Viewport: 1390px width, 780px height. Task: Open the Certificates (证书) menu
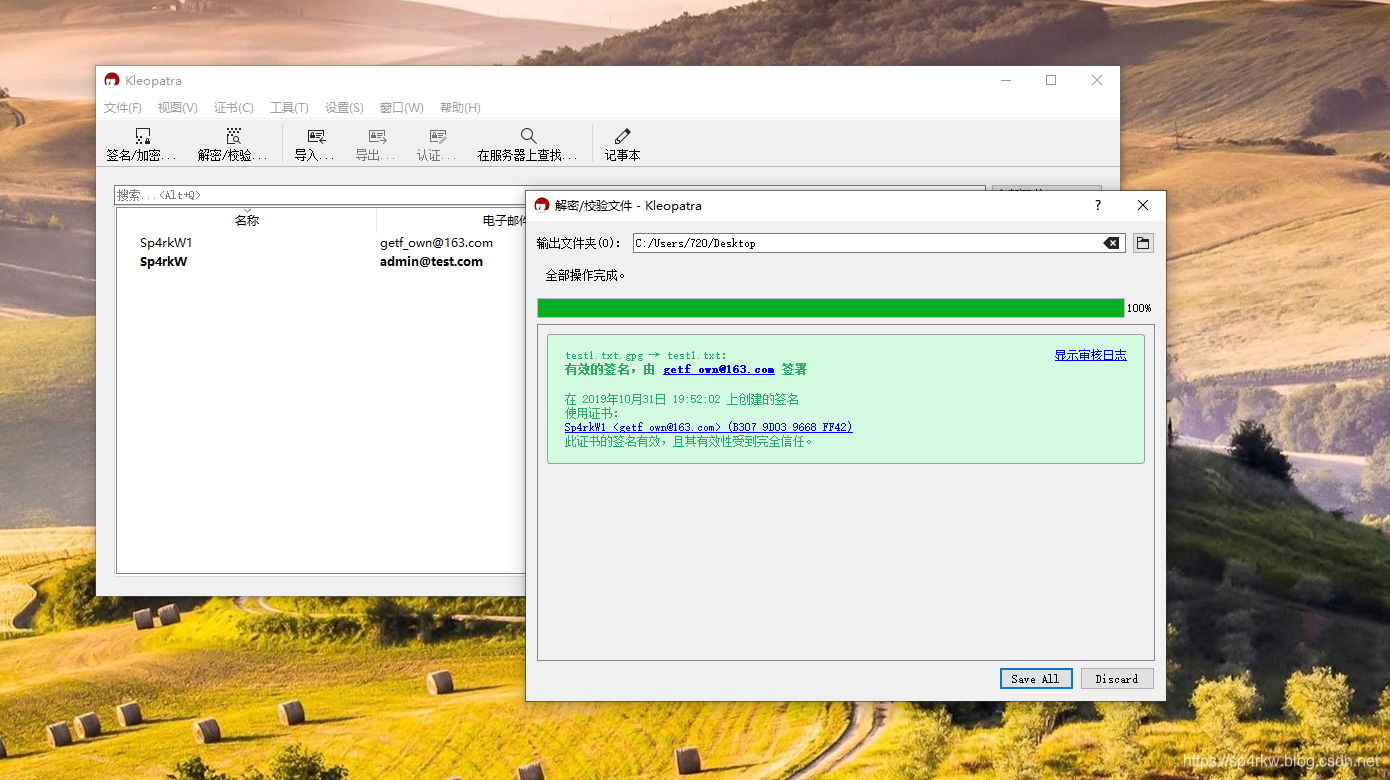[234, 108]
